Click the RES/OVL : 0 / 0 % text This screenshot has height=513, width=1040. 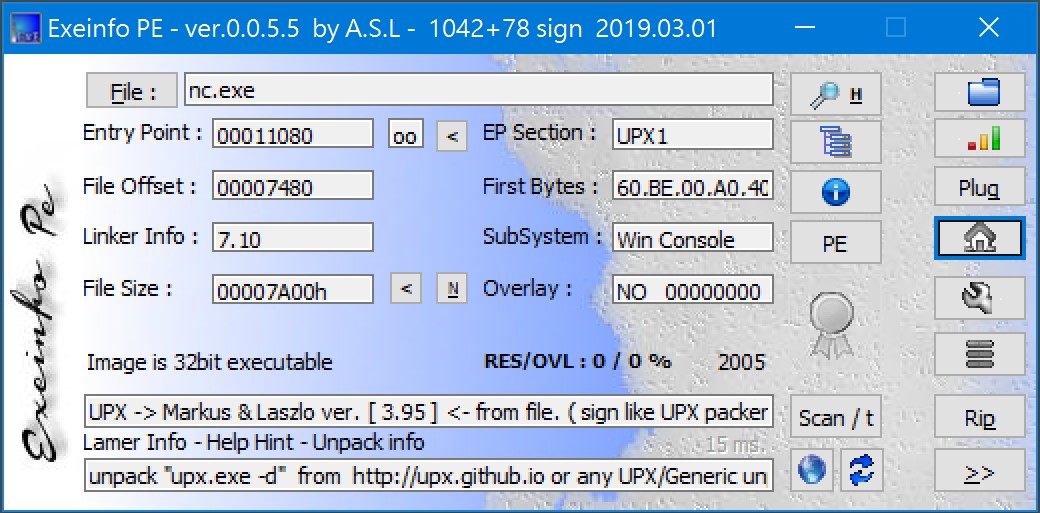click(x=578, y=362)
